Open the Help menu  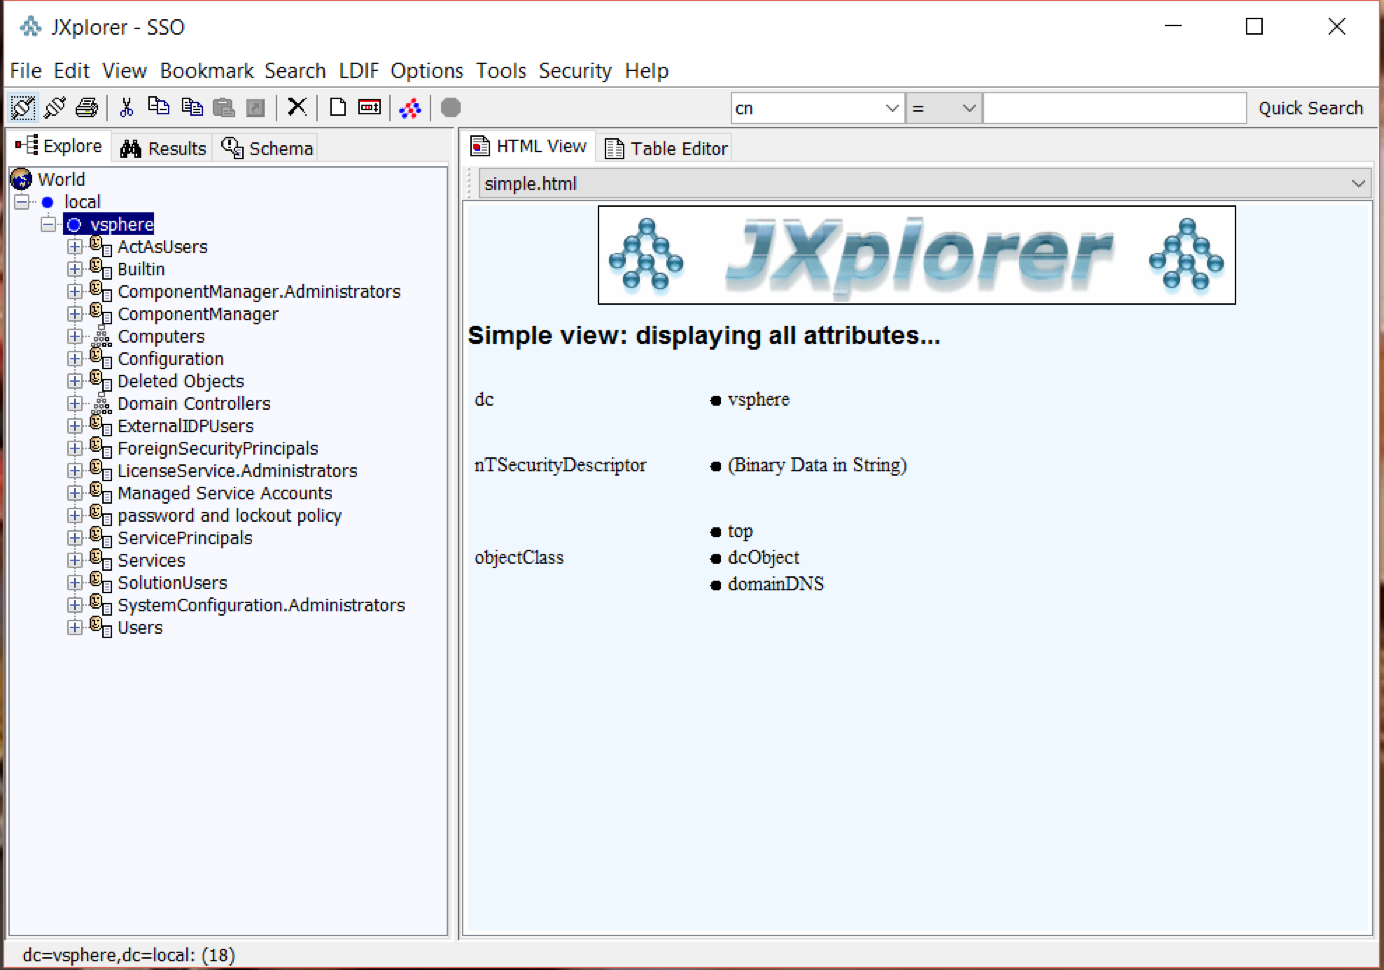tap(647, 71)
